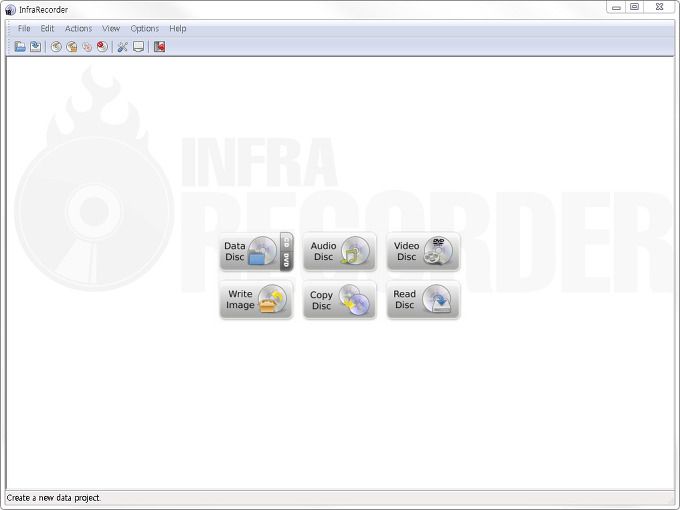Open the Actions menu
Viewport: 680px width, 510px height.
pyautogui.click(x=78, y=29)
